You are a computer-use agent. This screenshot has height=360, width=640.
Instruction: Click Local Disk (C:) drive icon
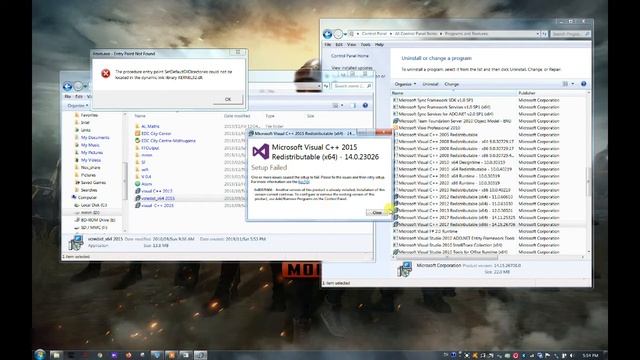point(77,205)
